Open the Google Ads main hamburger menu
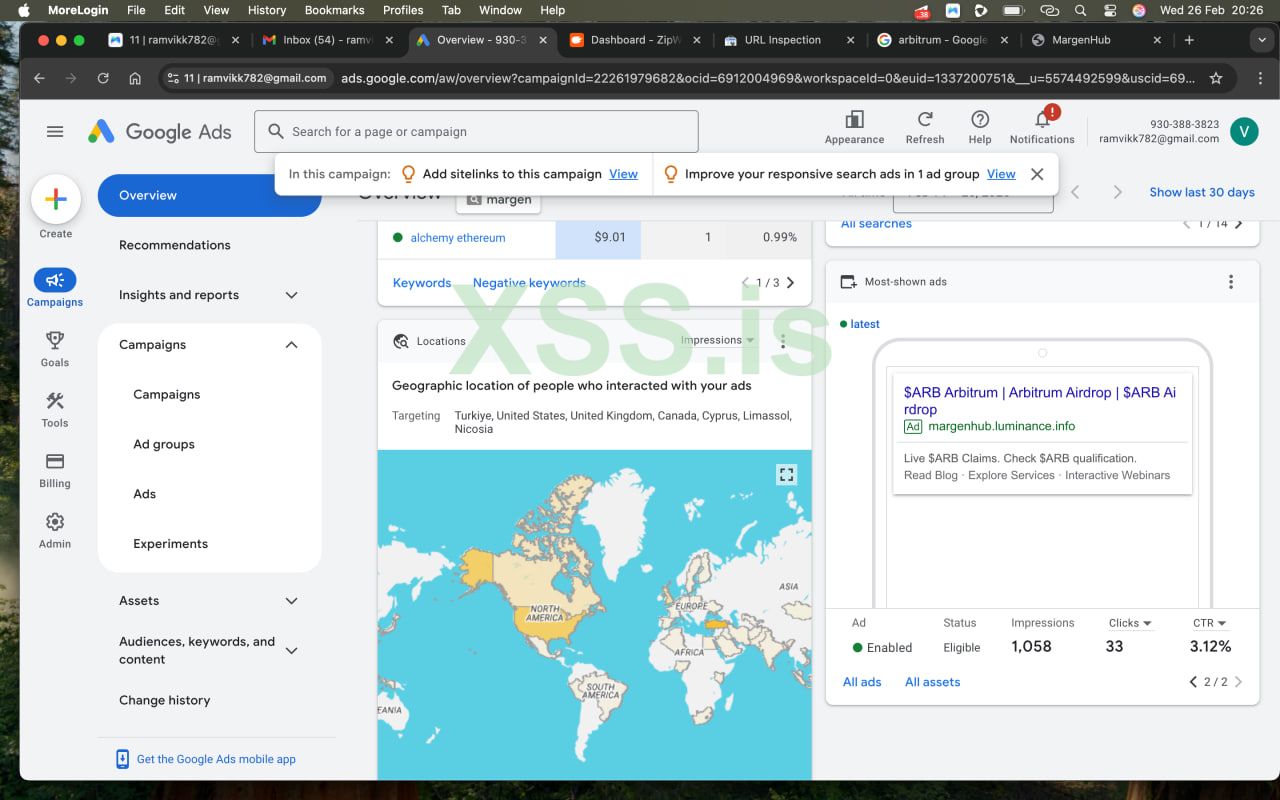Viewport: 1280px width, 800px height. pyautogui.click(x=55, y=132)
